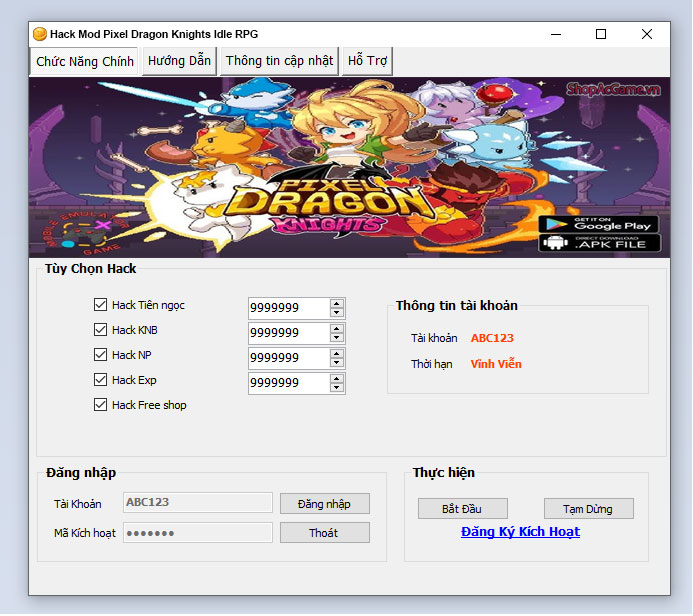Uncheck Hack Free shop

pyautogui.click(x=100, y=405)
